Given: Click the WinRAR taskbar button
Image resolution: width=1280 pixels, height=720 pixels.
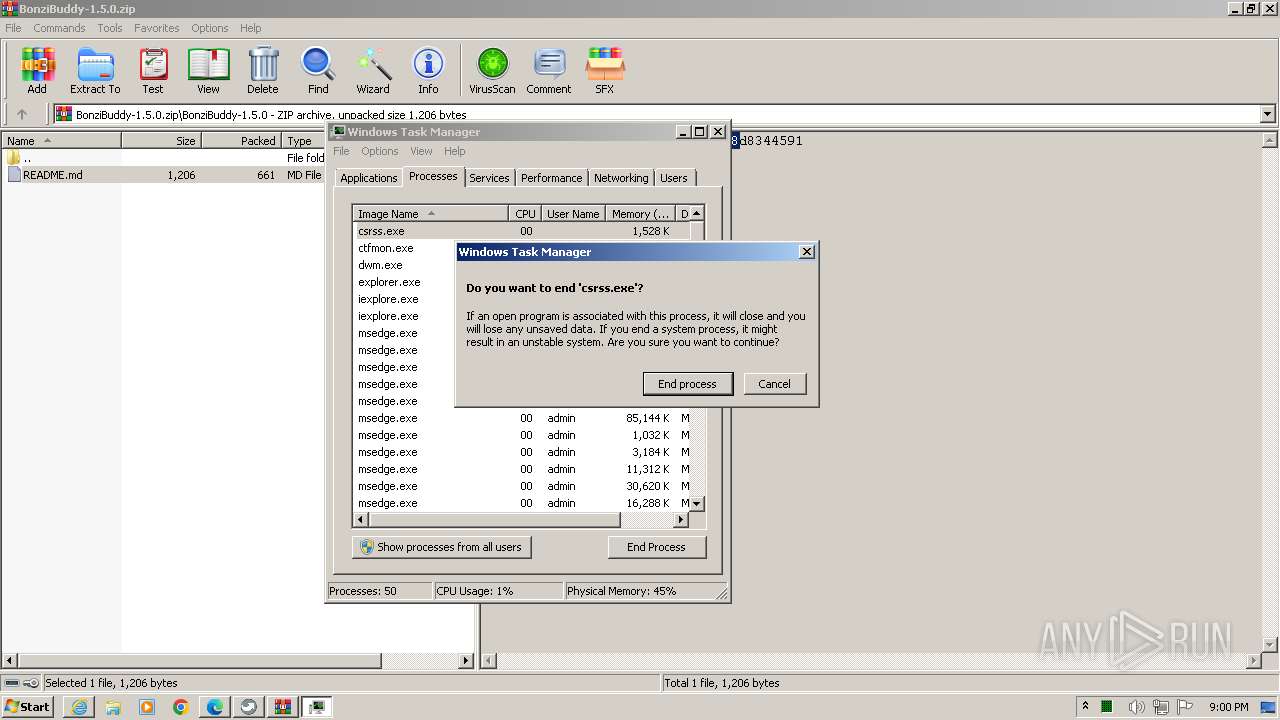Looking at the screenshot, I should [x=282, y=706].
